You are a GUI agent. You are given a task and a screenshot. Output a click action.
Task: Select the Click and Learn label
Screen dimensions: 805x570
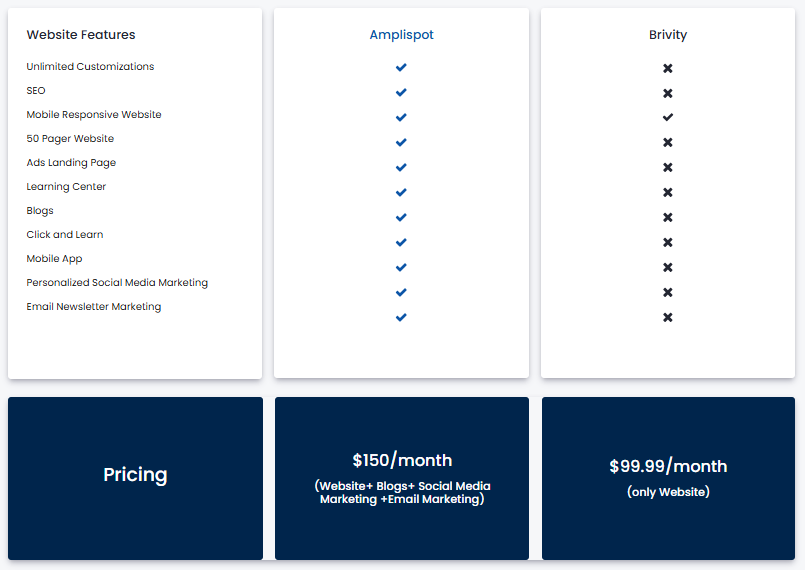(65, 235)
